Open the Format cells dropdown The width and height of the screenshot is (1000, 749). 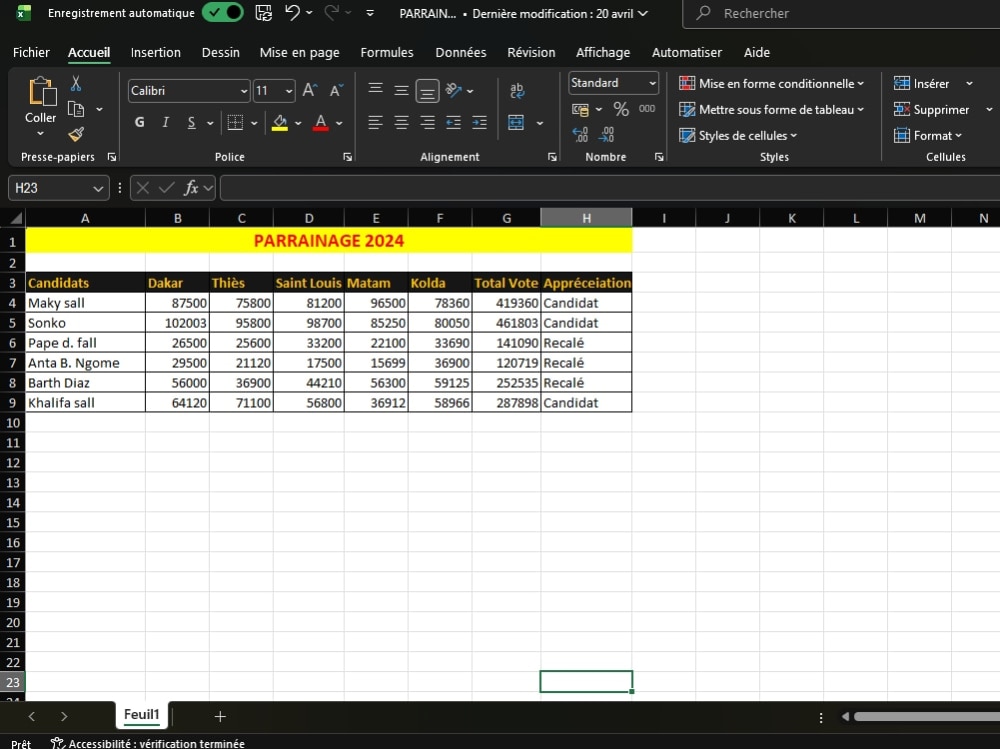[928, 135]
